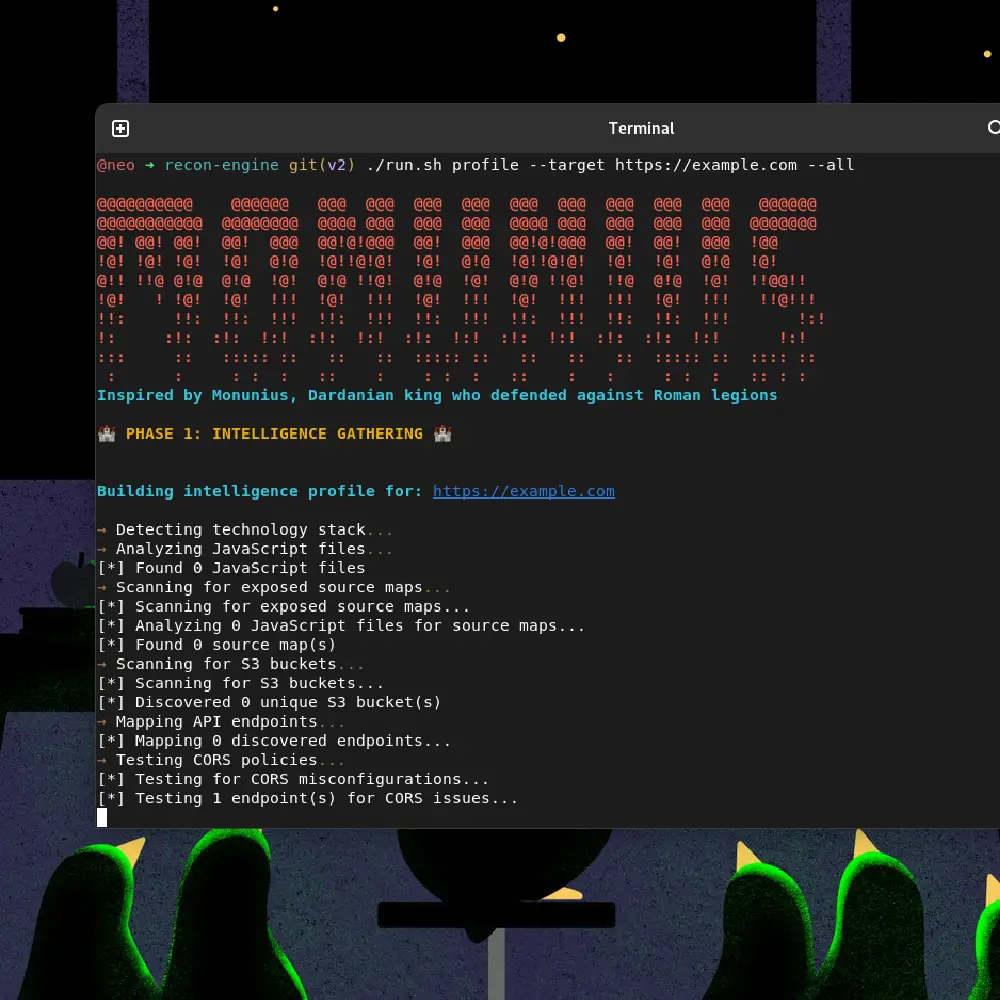This screenshot has height=1000, width=1000.
Task: Click the castle emoji after INTELLIGENCE GATHERING
Action: (x=443, y=434)
